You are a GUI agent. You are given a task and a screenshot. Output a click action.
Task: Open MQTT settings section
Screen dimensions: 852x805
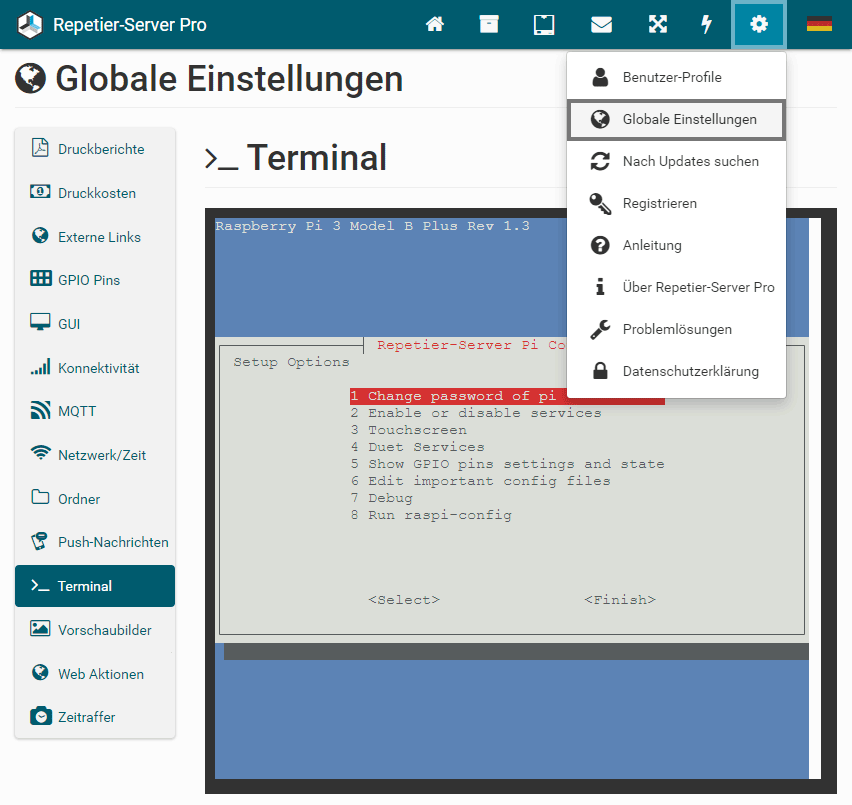pos(95,411)
